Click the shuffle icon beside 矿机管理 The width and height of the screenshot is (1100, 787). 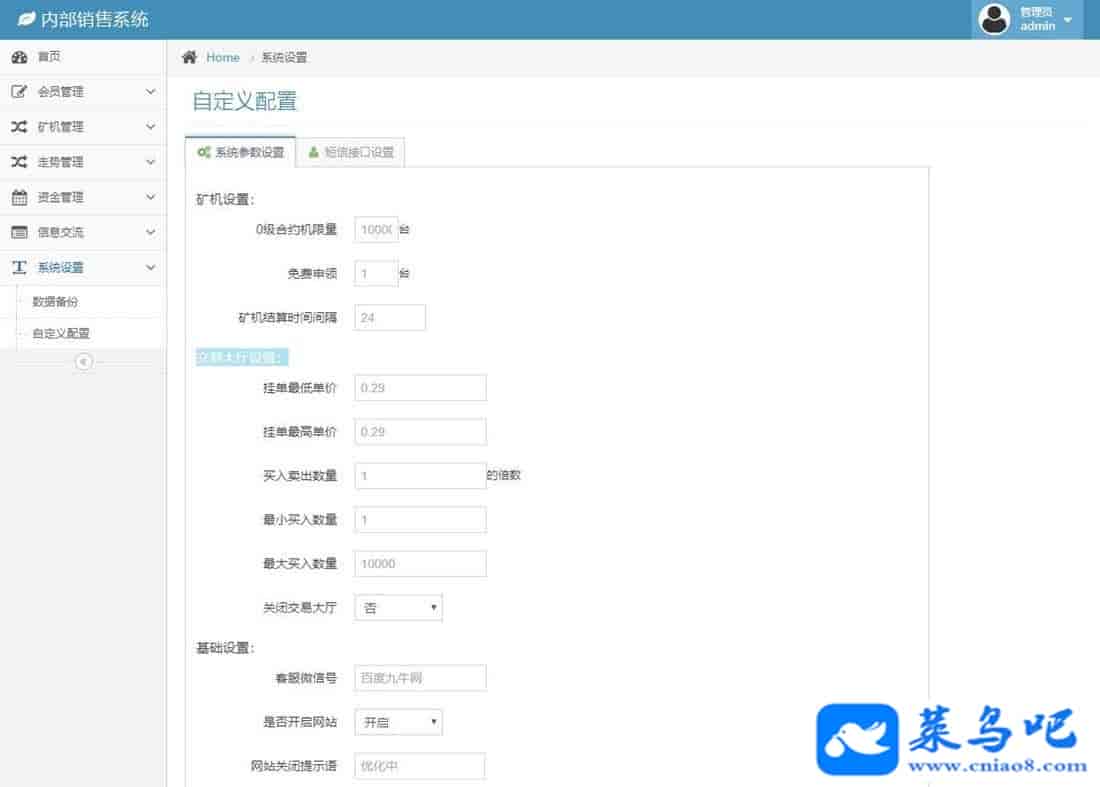19,127
